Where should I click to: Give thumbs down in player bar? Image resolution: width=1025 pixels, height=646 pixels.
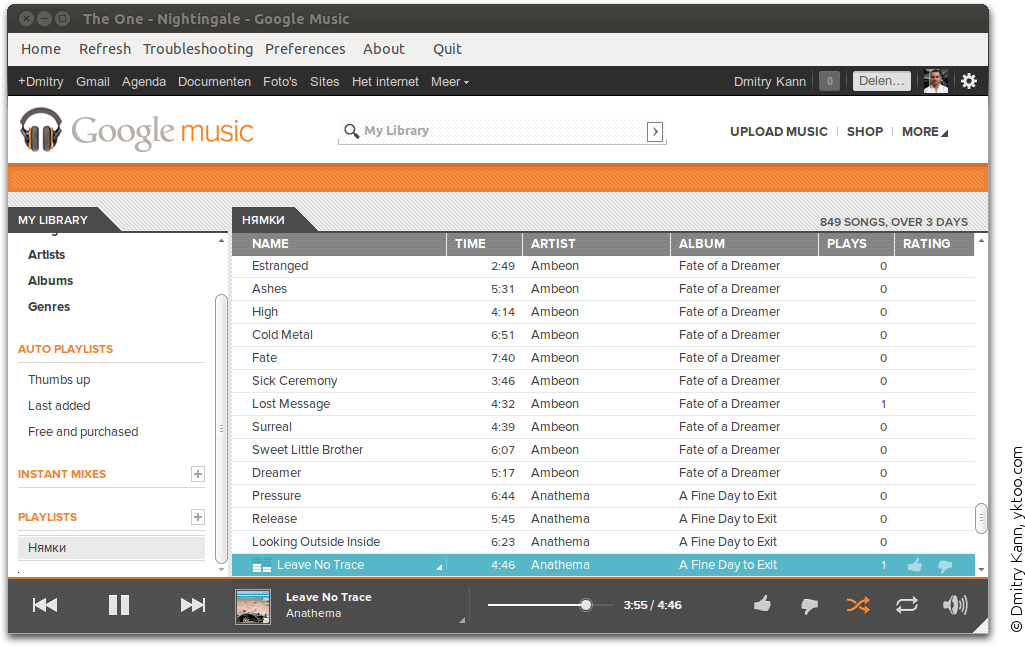pos(809,606)
